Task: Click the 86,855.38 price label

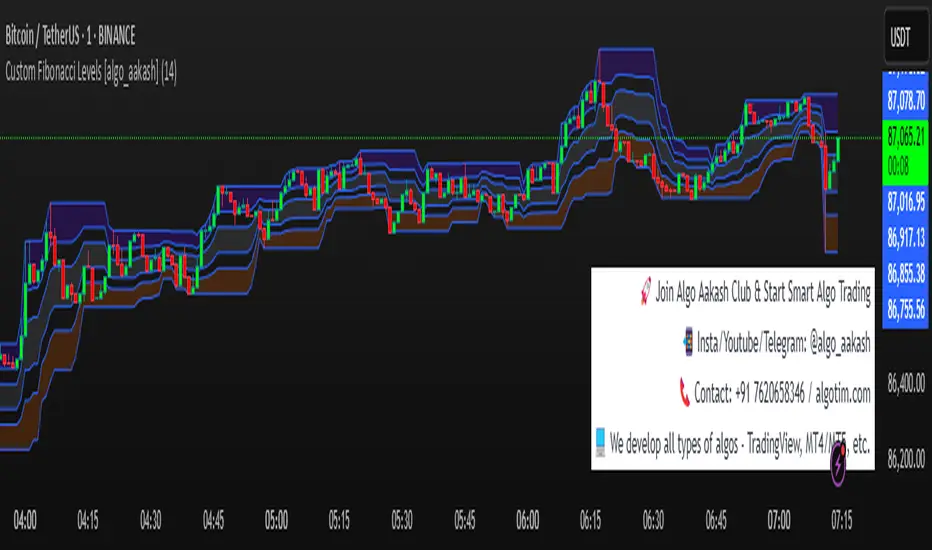Action: tap(905, 274)
